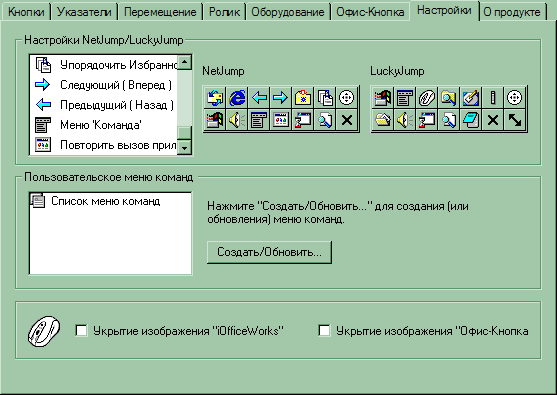Click the command list scrollbar thumb
The height and width of the screenshot is (395, 557).
coord(184,133)
